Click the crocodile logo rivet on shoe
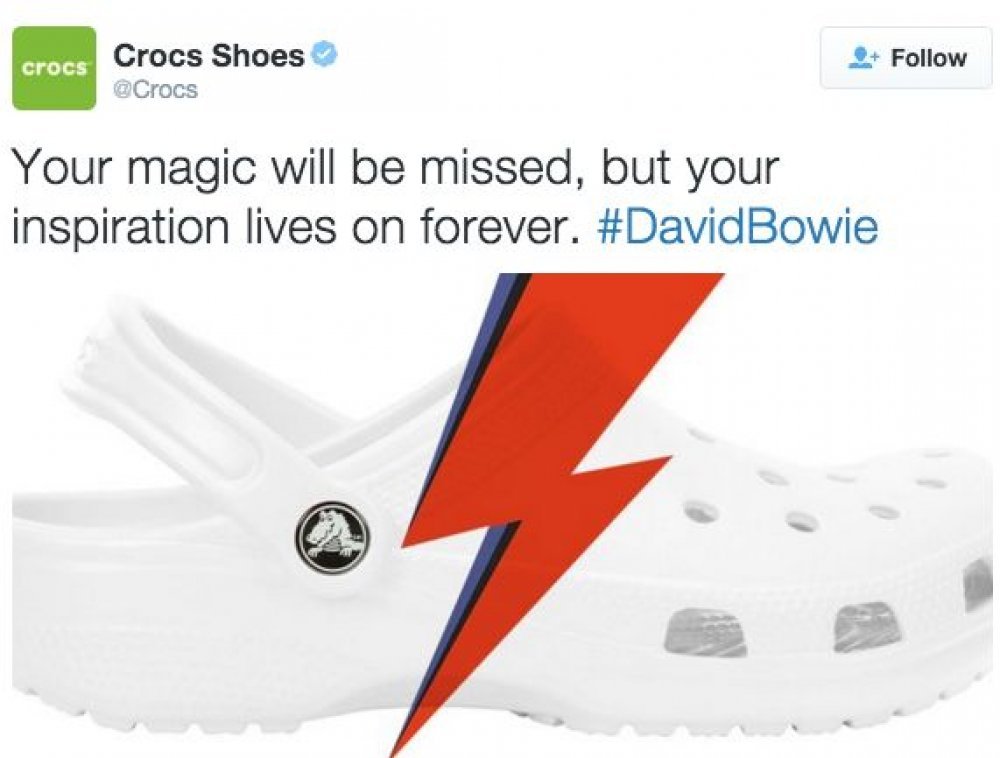Screen dimensions: 1000x758 pyautogui.click(x=332, y=537)
